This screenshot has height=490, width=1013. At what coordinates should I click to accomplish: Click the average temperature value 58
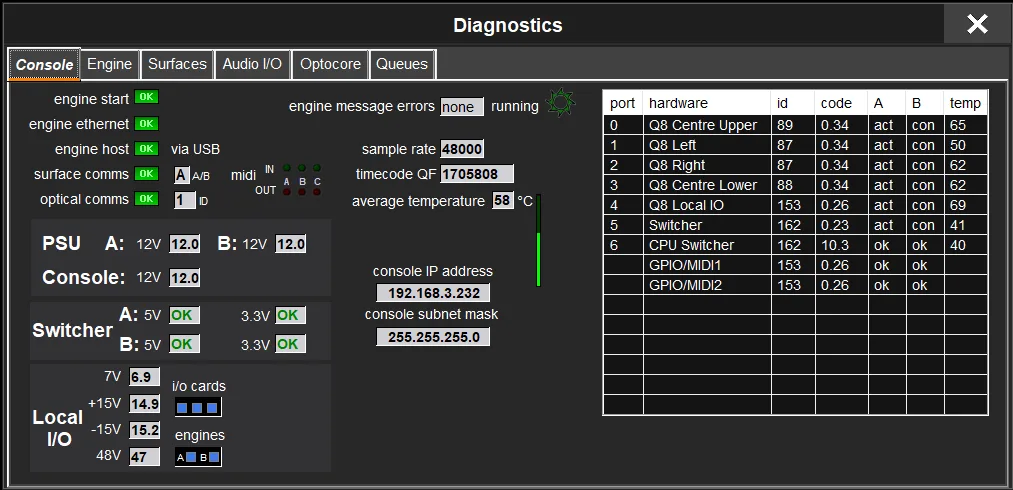click(503, 200)
